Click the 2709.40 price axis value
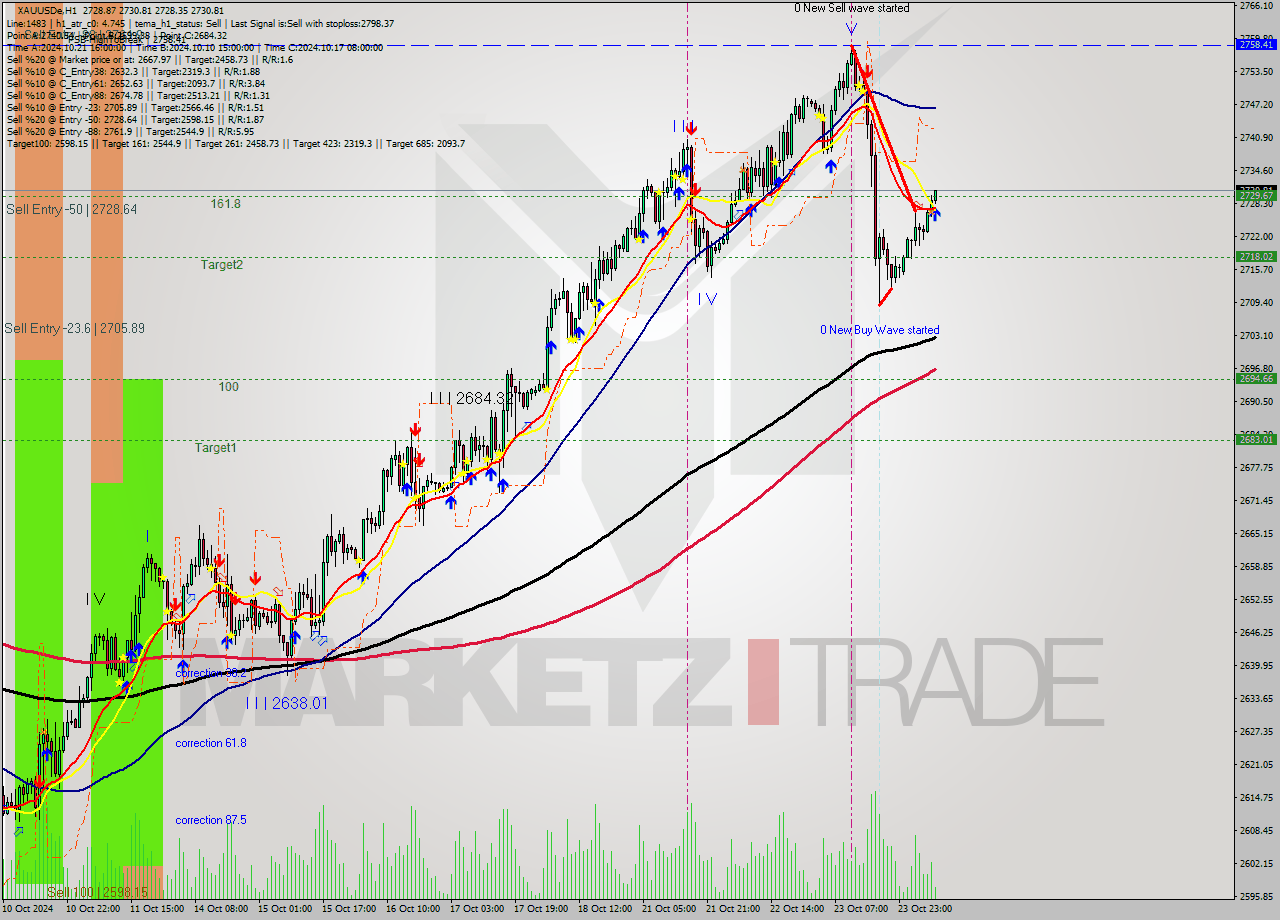This screenshot has width=1280, height=920. (x=1257, y=302)
